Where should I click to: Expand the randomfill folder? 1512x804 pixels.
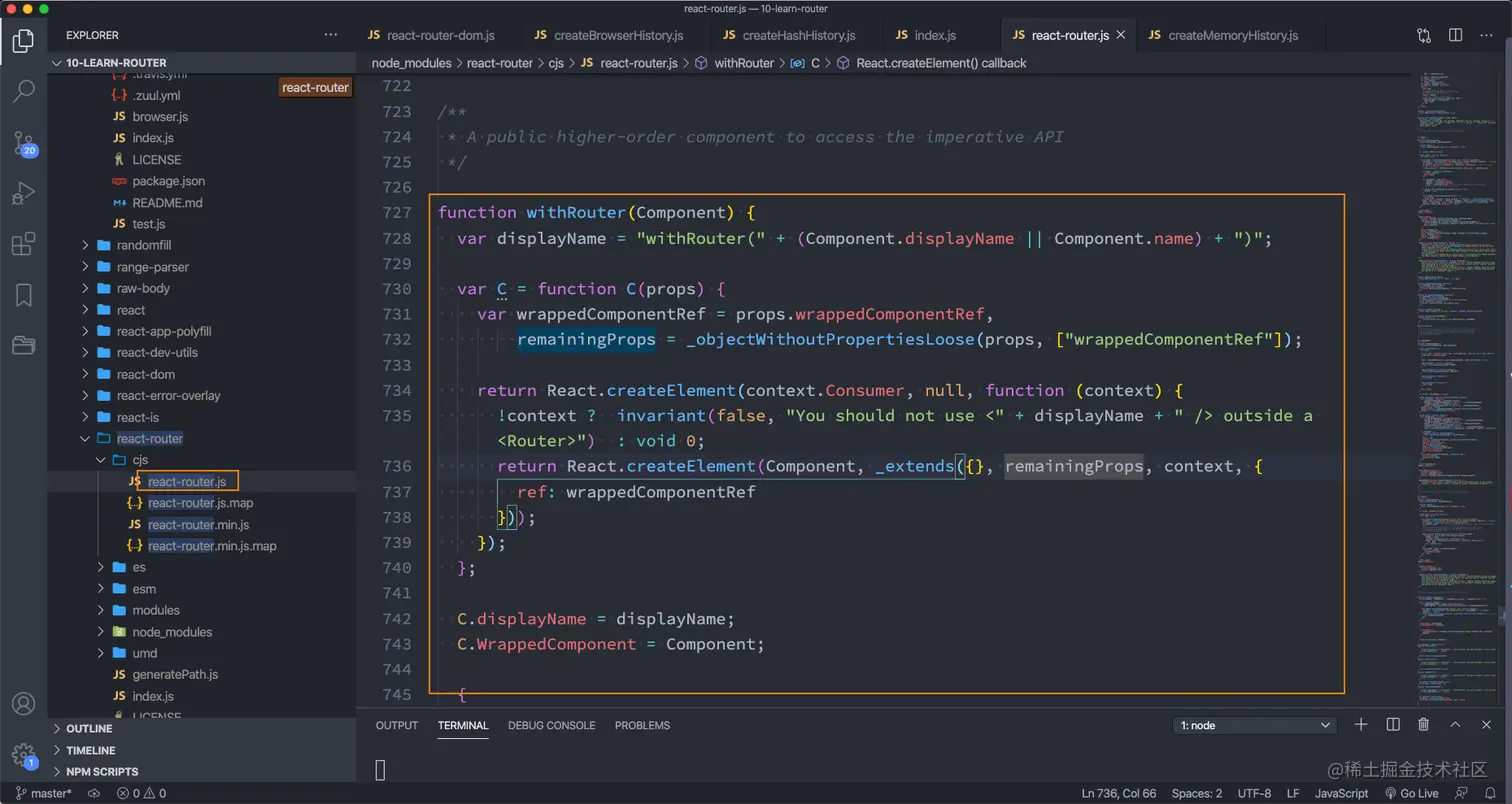point(201,245)
